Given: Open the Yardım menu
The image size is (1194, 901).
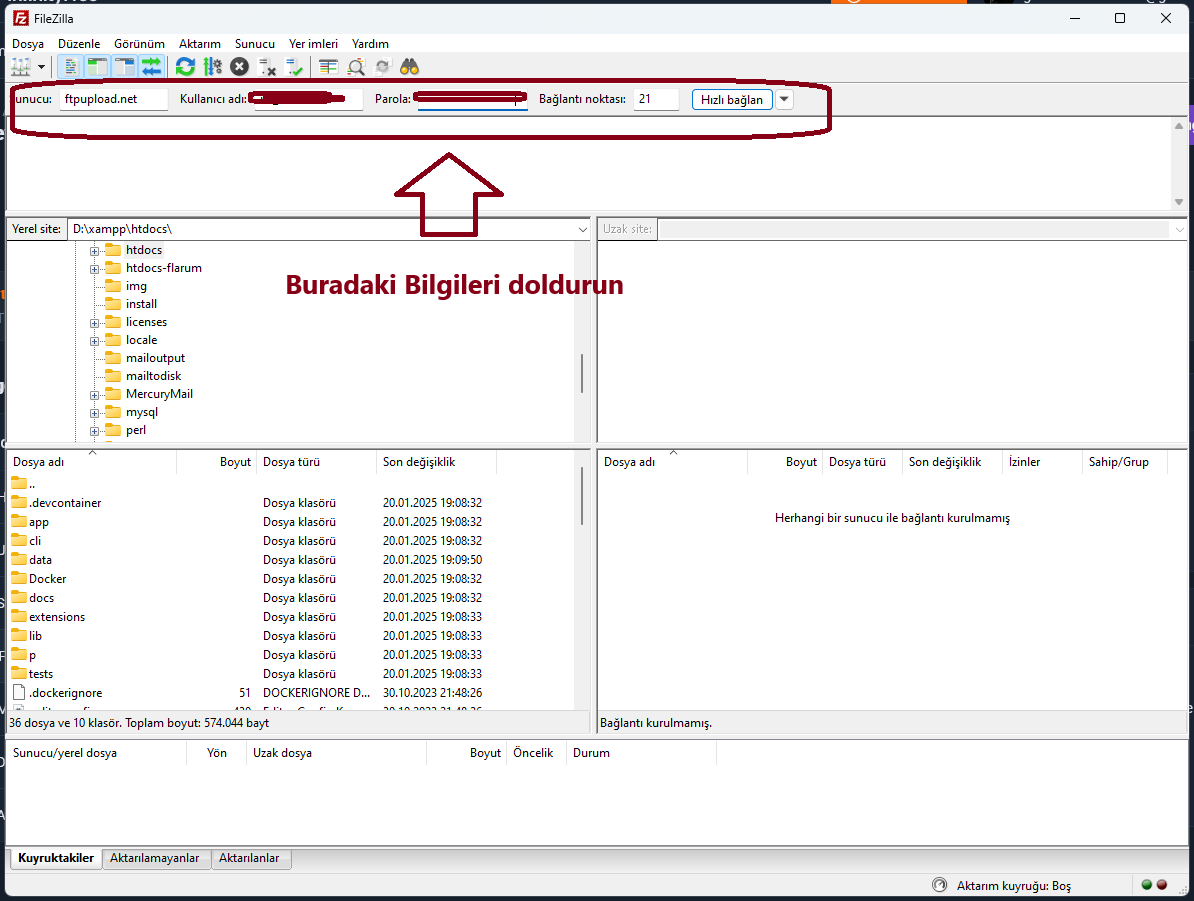Looking at the screenshot, I should pos(370,44).
